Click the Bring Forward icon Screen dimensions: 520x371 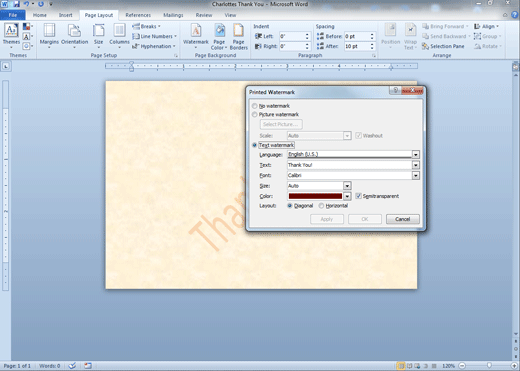coord(425,26)
